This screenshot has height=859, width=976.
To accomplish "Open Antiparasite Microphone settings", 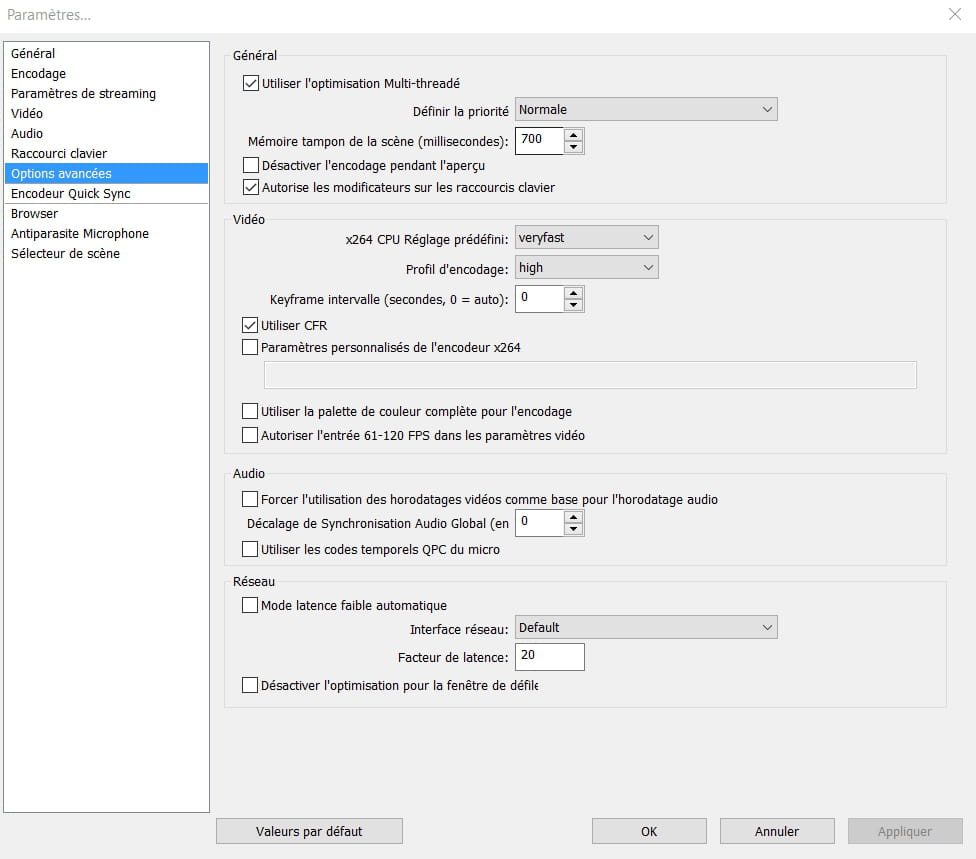I will [x=106, y=233].
